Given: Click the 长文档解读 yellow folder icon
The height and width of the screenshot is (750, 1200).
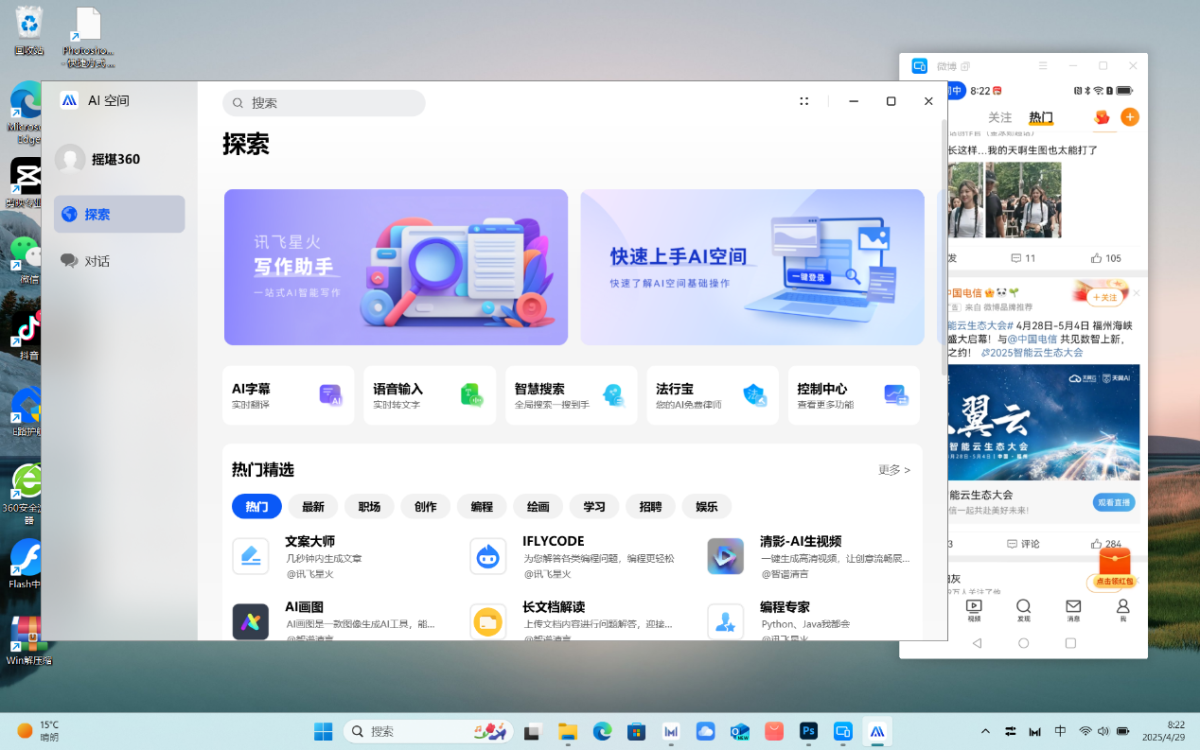Looking at the screenshot, I should pyautogui.click(x=488, y=621).
